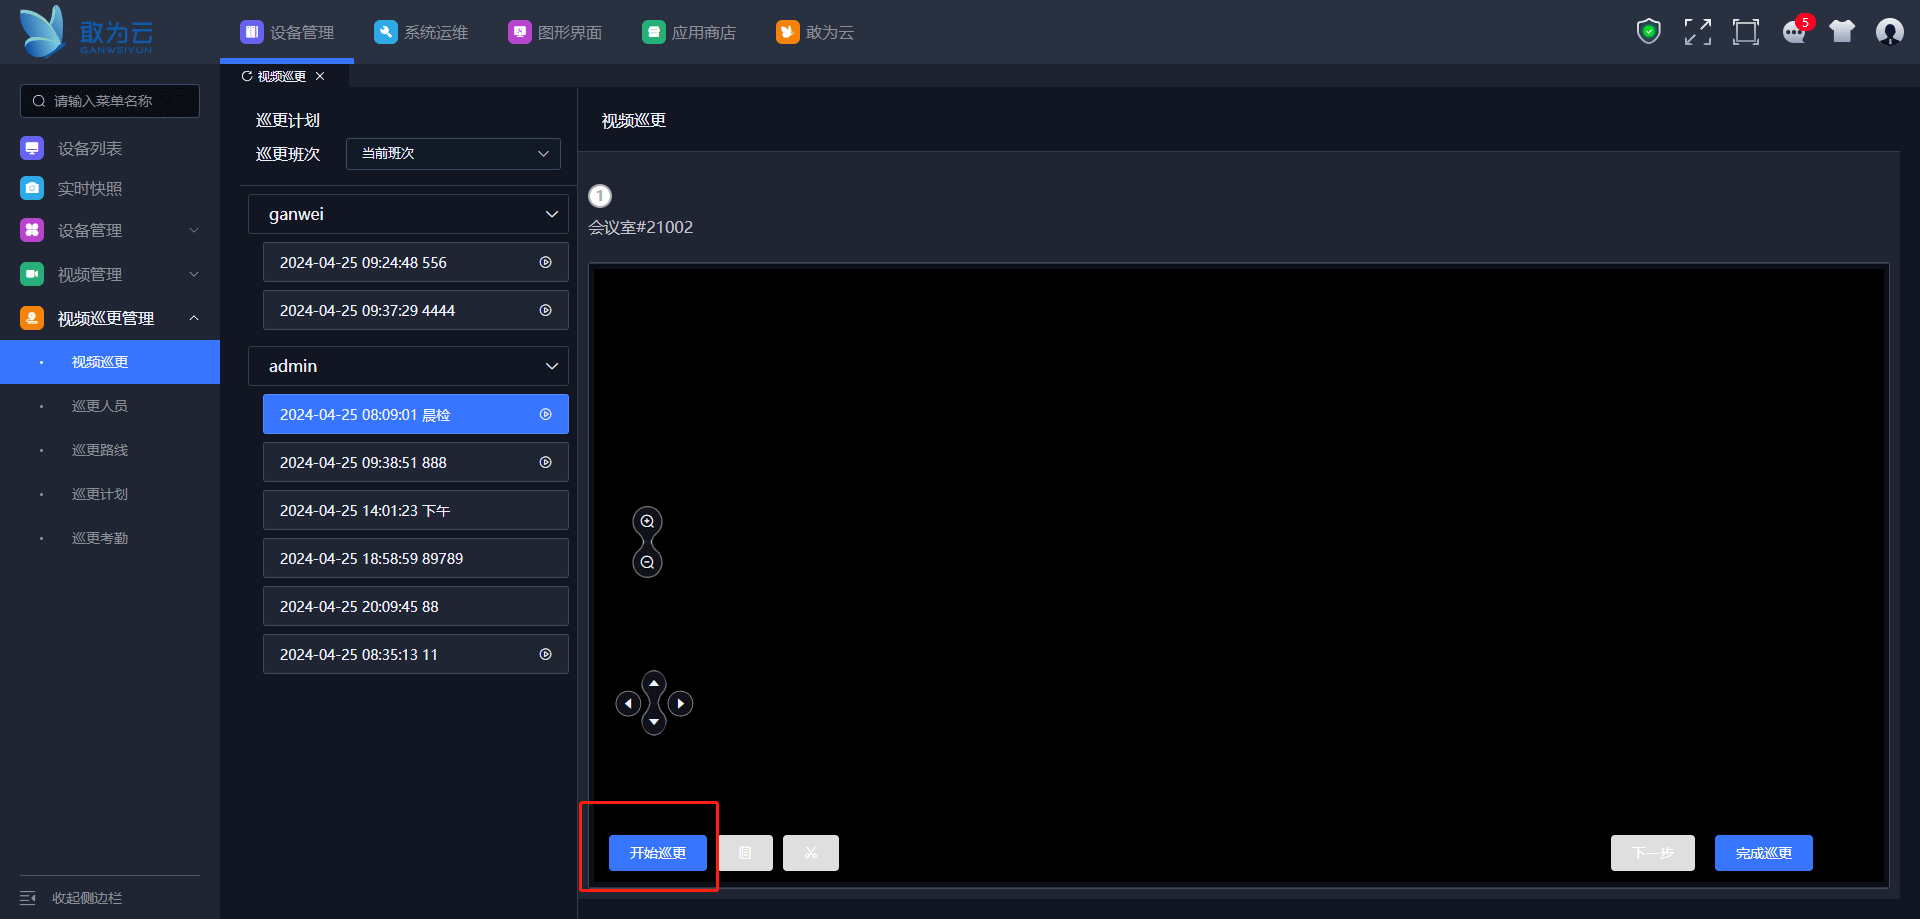The height and width of the screenshot is (919, 1920).
Task: Click the 开始巡更 button
Action: pos(658,853)
